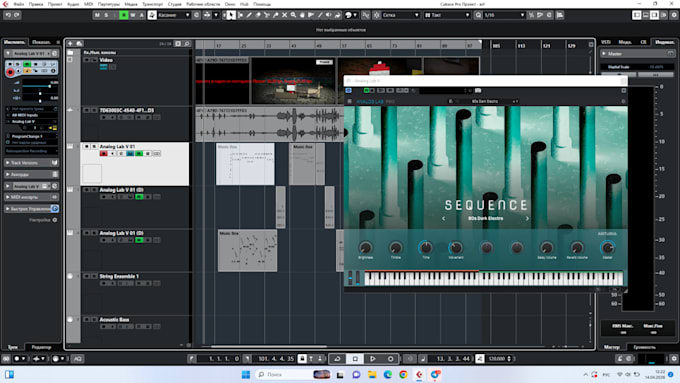Viewport: 680px width, 383px height.
Task: Click the Record transport button
Action: [x=390, y=359]
